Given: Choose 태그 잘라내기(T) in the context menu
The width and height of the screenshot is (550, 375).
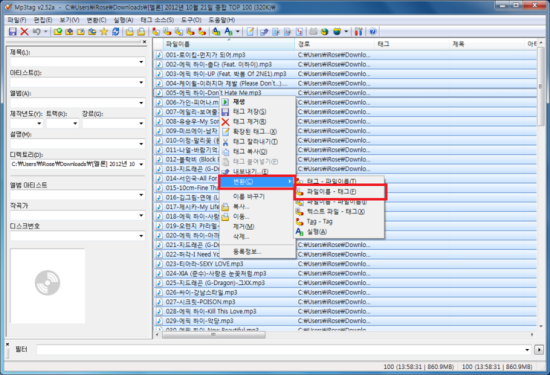Looking at the screenshot, I should [257, 142].
